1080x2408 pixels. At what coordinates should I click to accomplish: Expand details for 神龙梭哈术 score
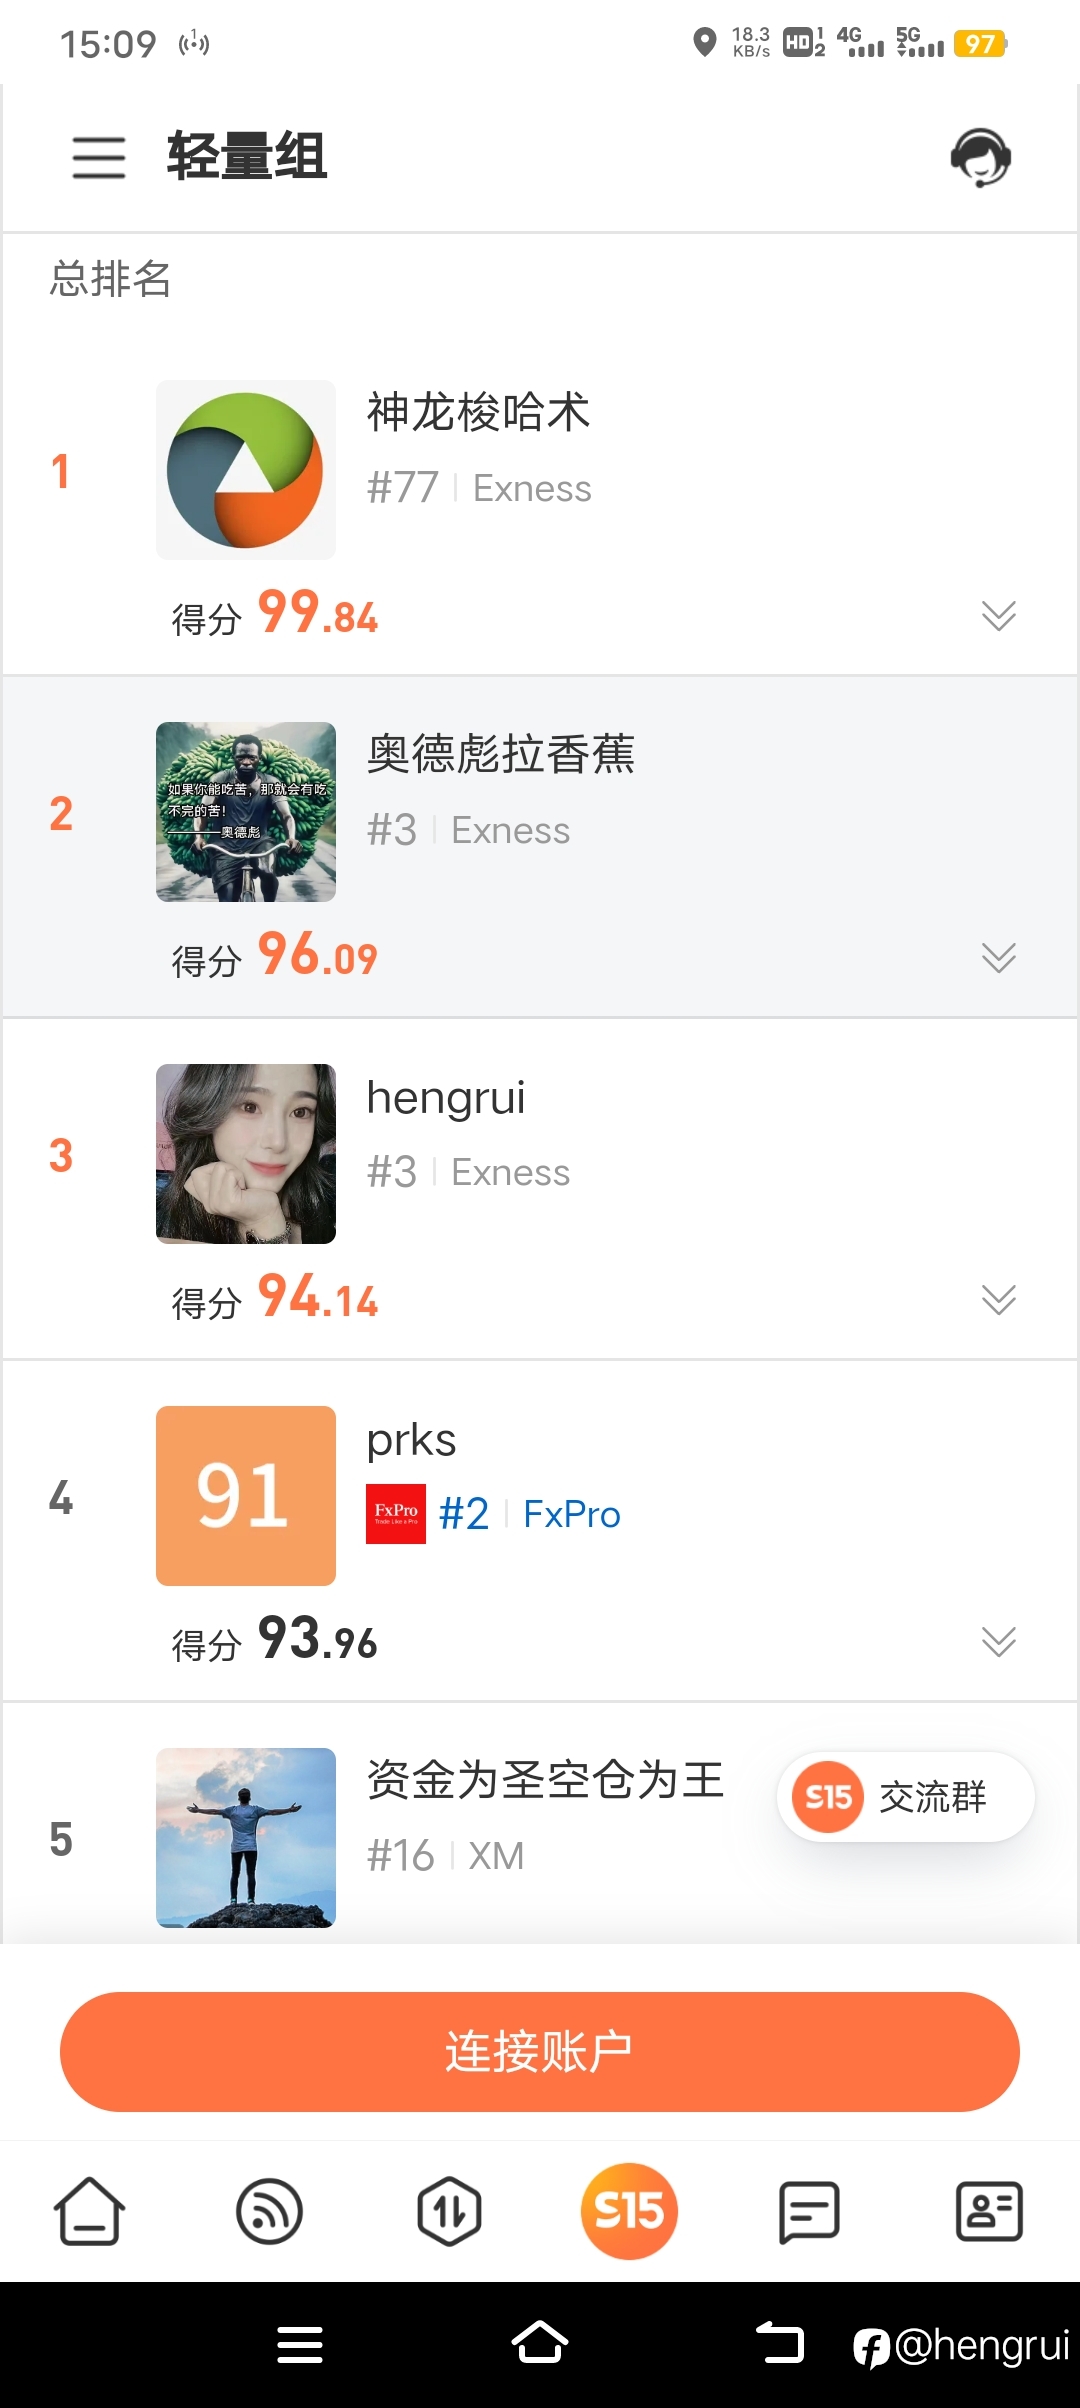tap(998, 616)
